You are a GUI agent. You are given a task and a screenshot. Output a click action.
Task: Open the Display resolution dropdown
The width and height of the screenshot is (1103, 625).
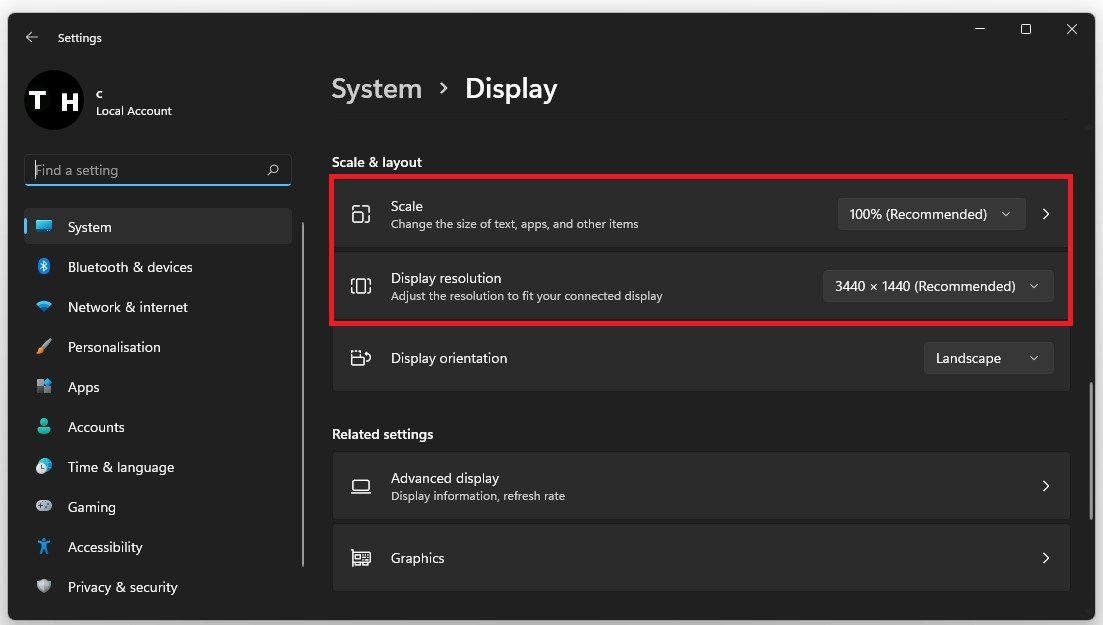tap(937, 286)
